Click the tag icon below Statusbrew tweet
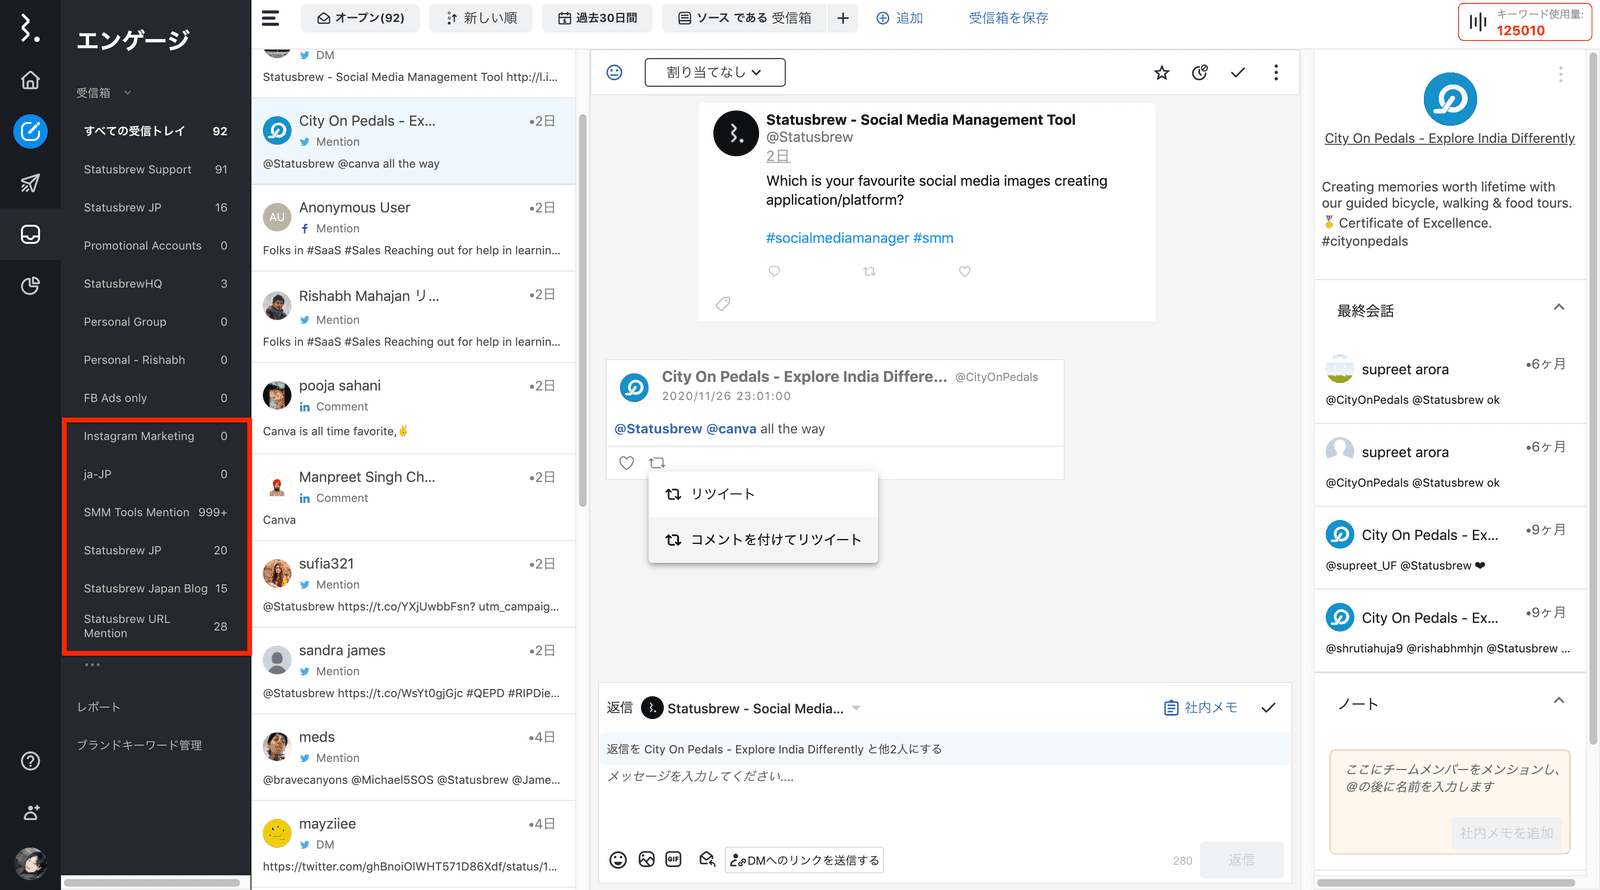The width and height of the screenshot is (1600, 890). (x=723, y=304)
